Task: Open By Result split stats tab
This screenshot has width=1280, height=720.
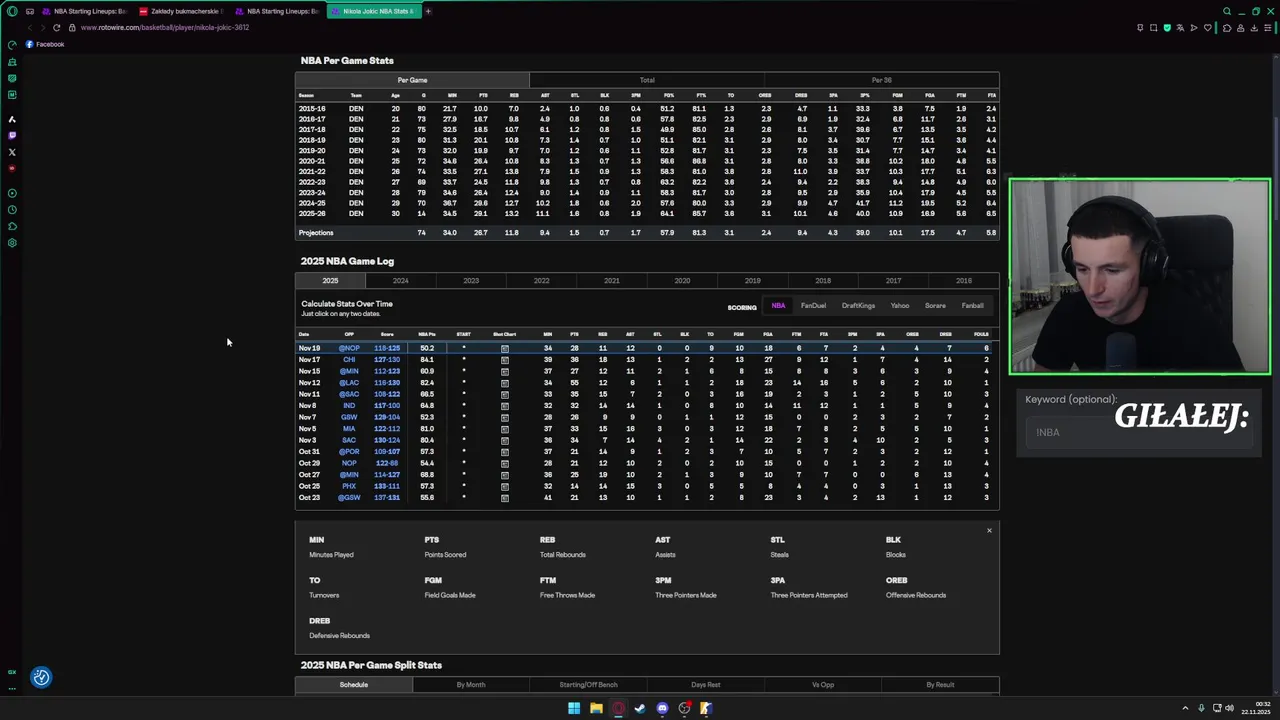Action: coord(940,685)
